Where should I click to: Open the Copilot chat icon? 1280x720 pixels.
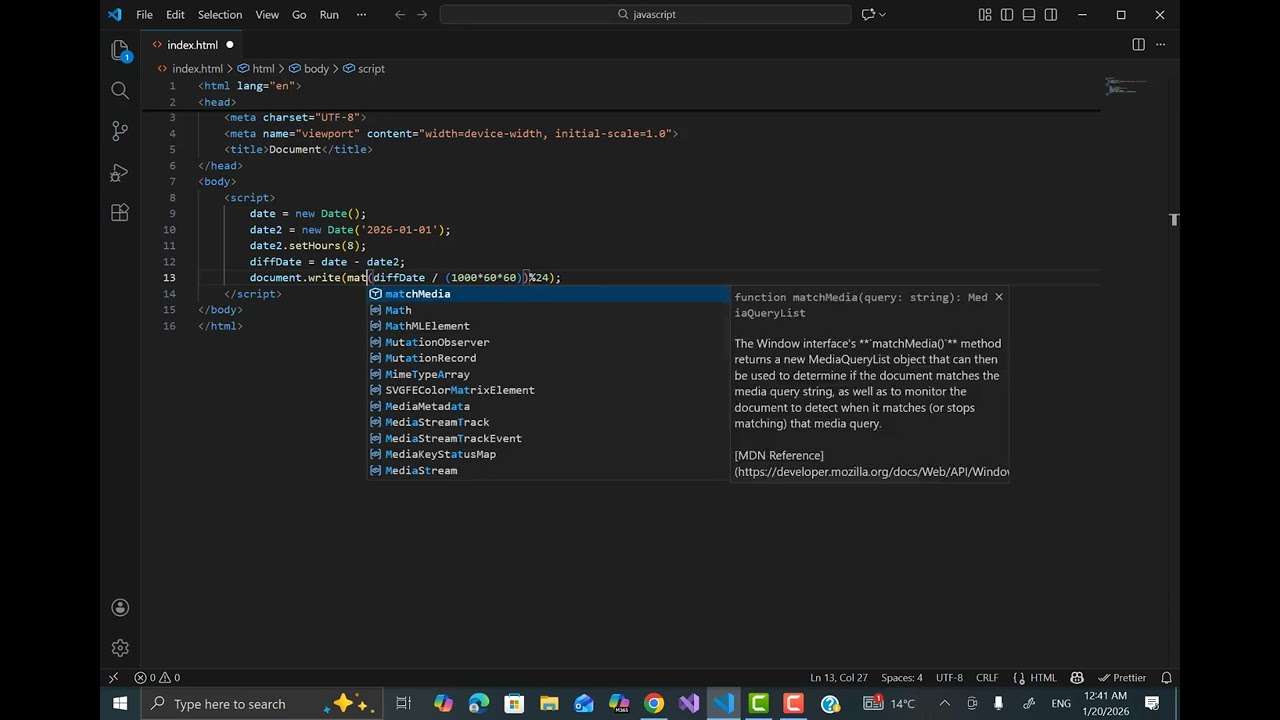[868, 14]
